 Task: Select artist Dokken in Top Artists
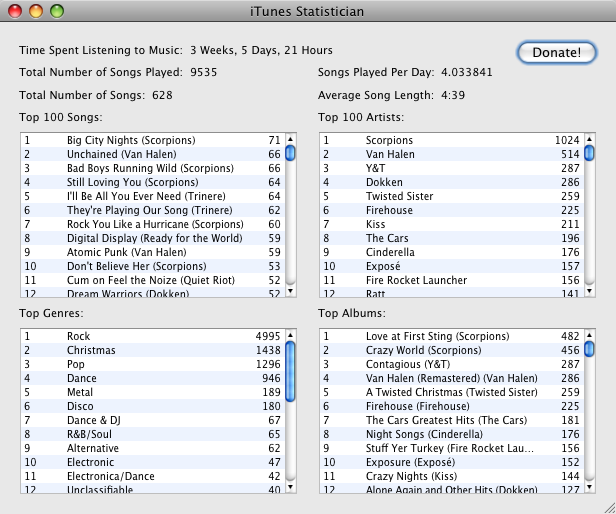click(x=452, y=182)
